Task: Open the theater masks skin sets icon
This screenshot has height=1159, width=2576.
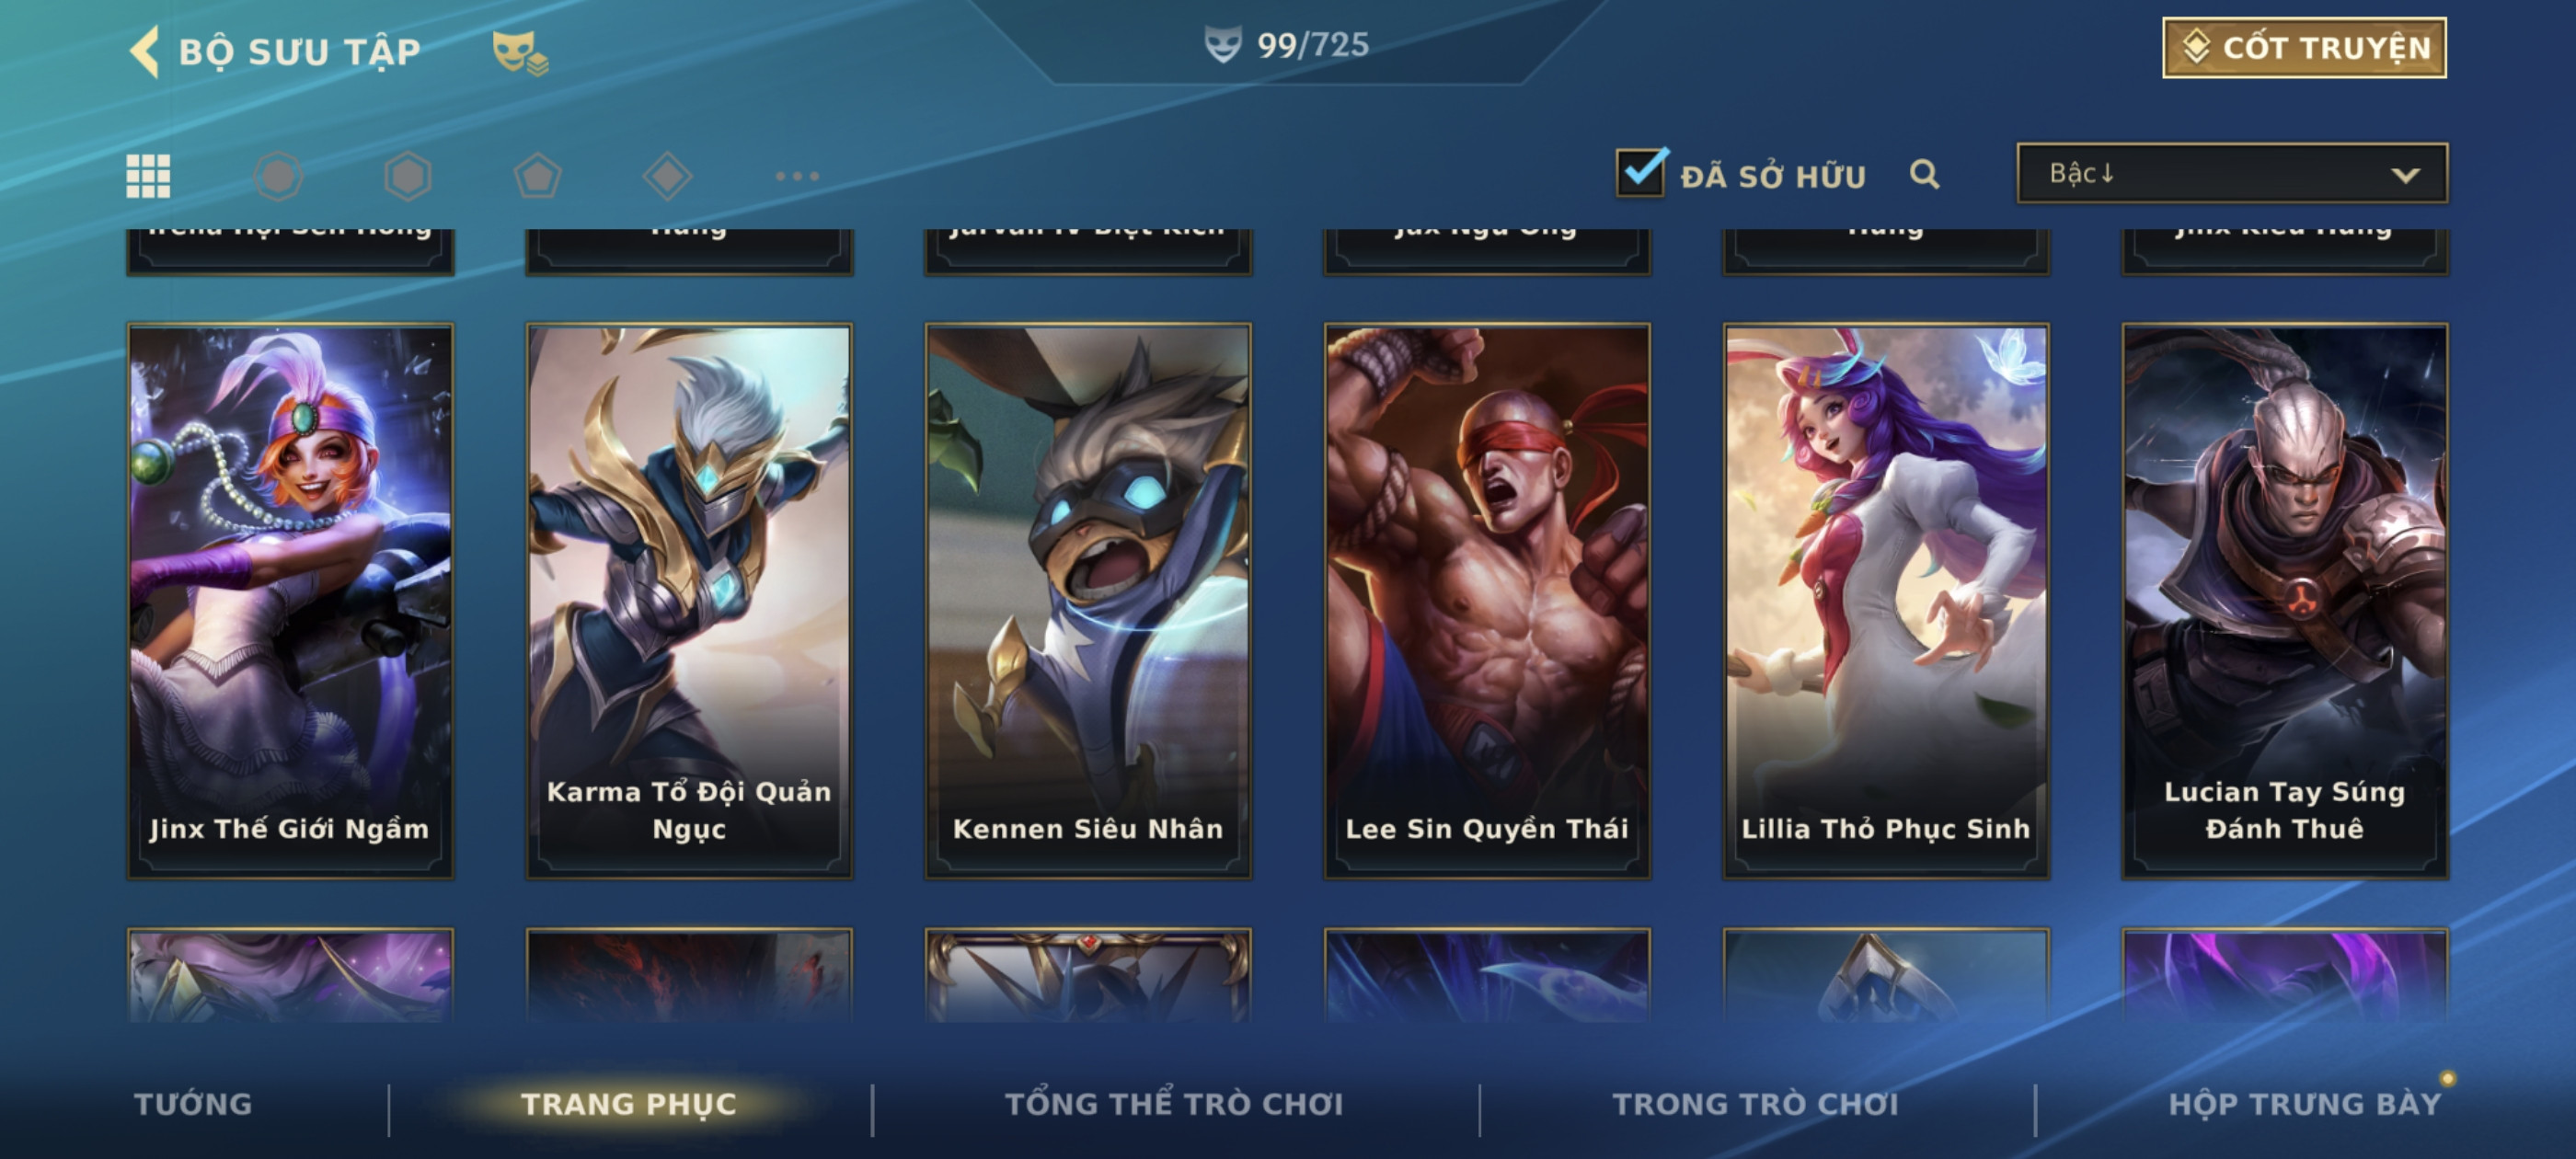Action: tap(520, 53)
